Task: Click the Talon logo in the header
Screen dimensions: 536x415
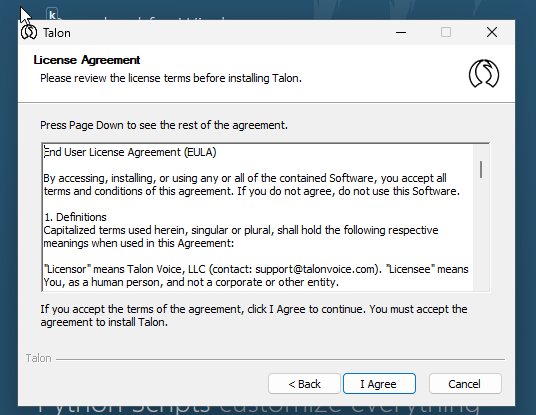Action: pos(484,73)
